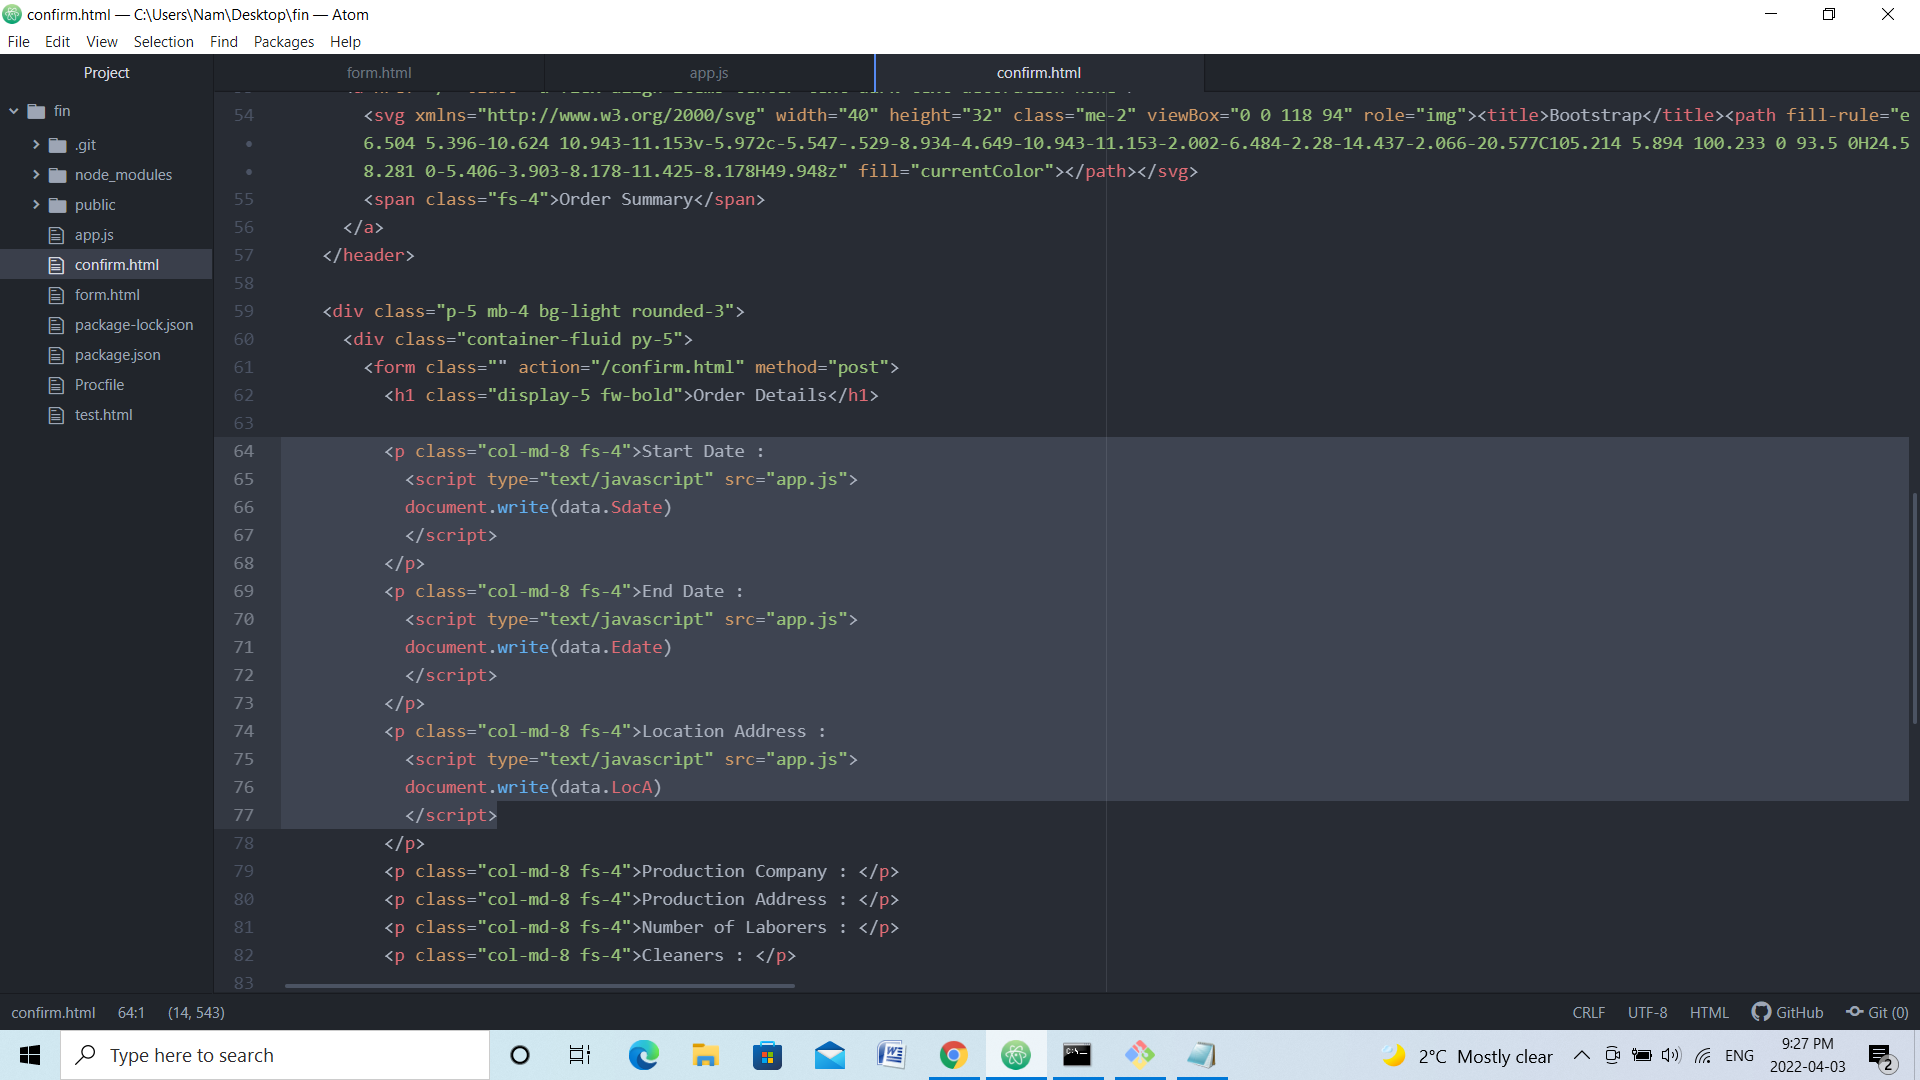Click the node_modules folder icon
Viewport: 1920px width, 1080px height.
coord(58,175)
